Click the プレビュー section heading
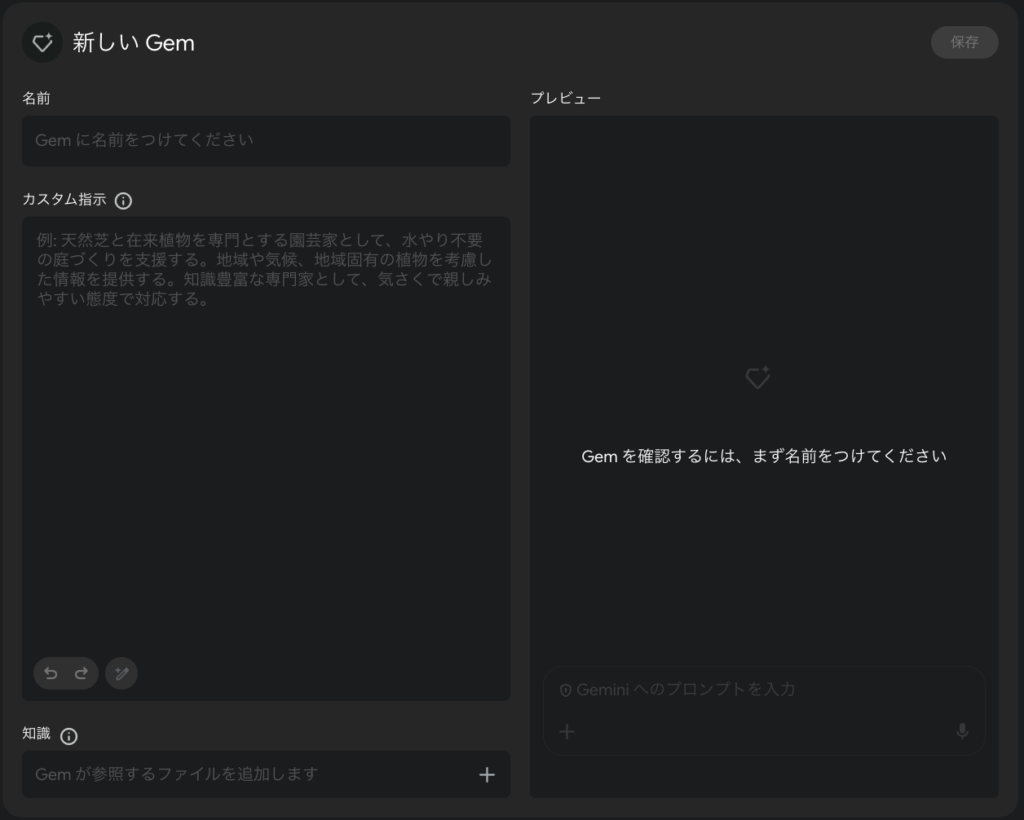The width and height of the screenshot is (1024, 820). coord(565,98)
